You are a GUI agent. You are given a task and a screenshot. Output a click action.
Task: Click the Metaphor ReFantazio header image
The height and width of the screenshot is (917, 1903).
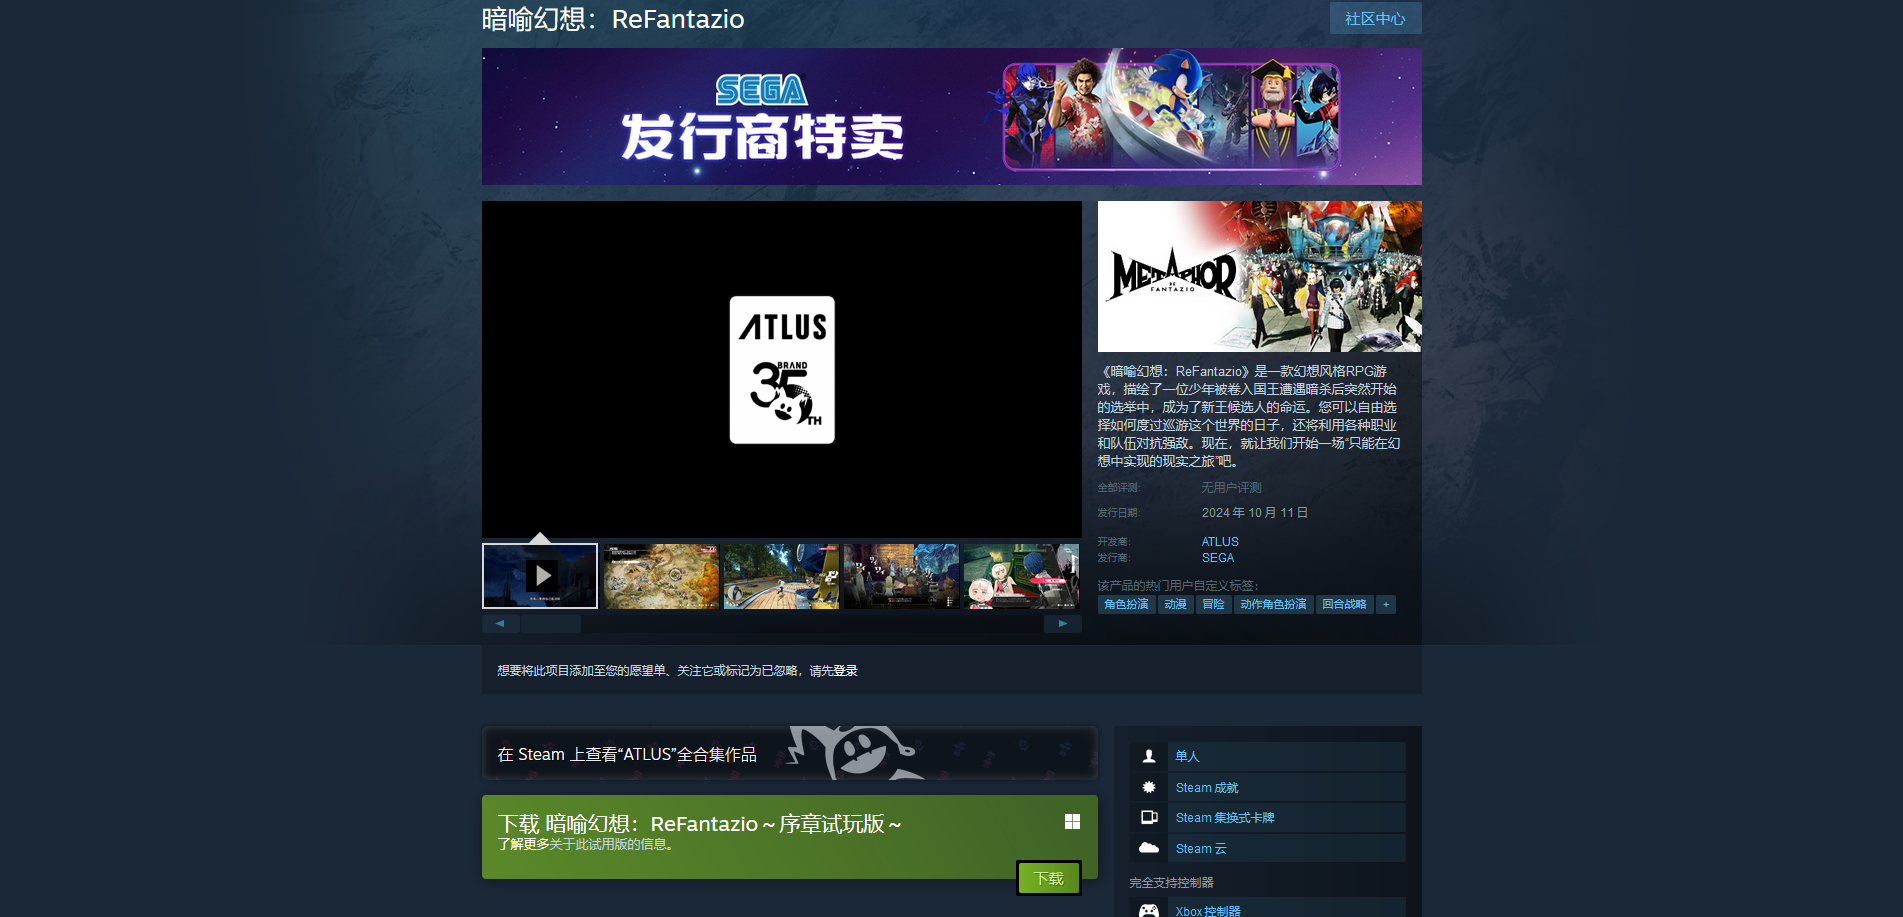(1259, 276)
